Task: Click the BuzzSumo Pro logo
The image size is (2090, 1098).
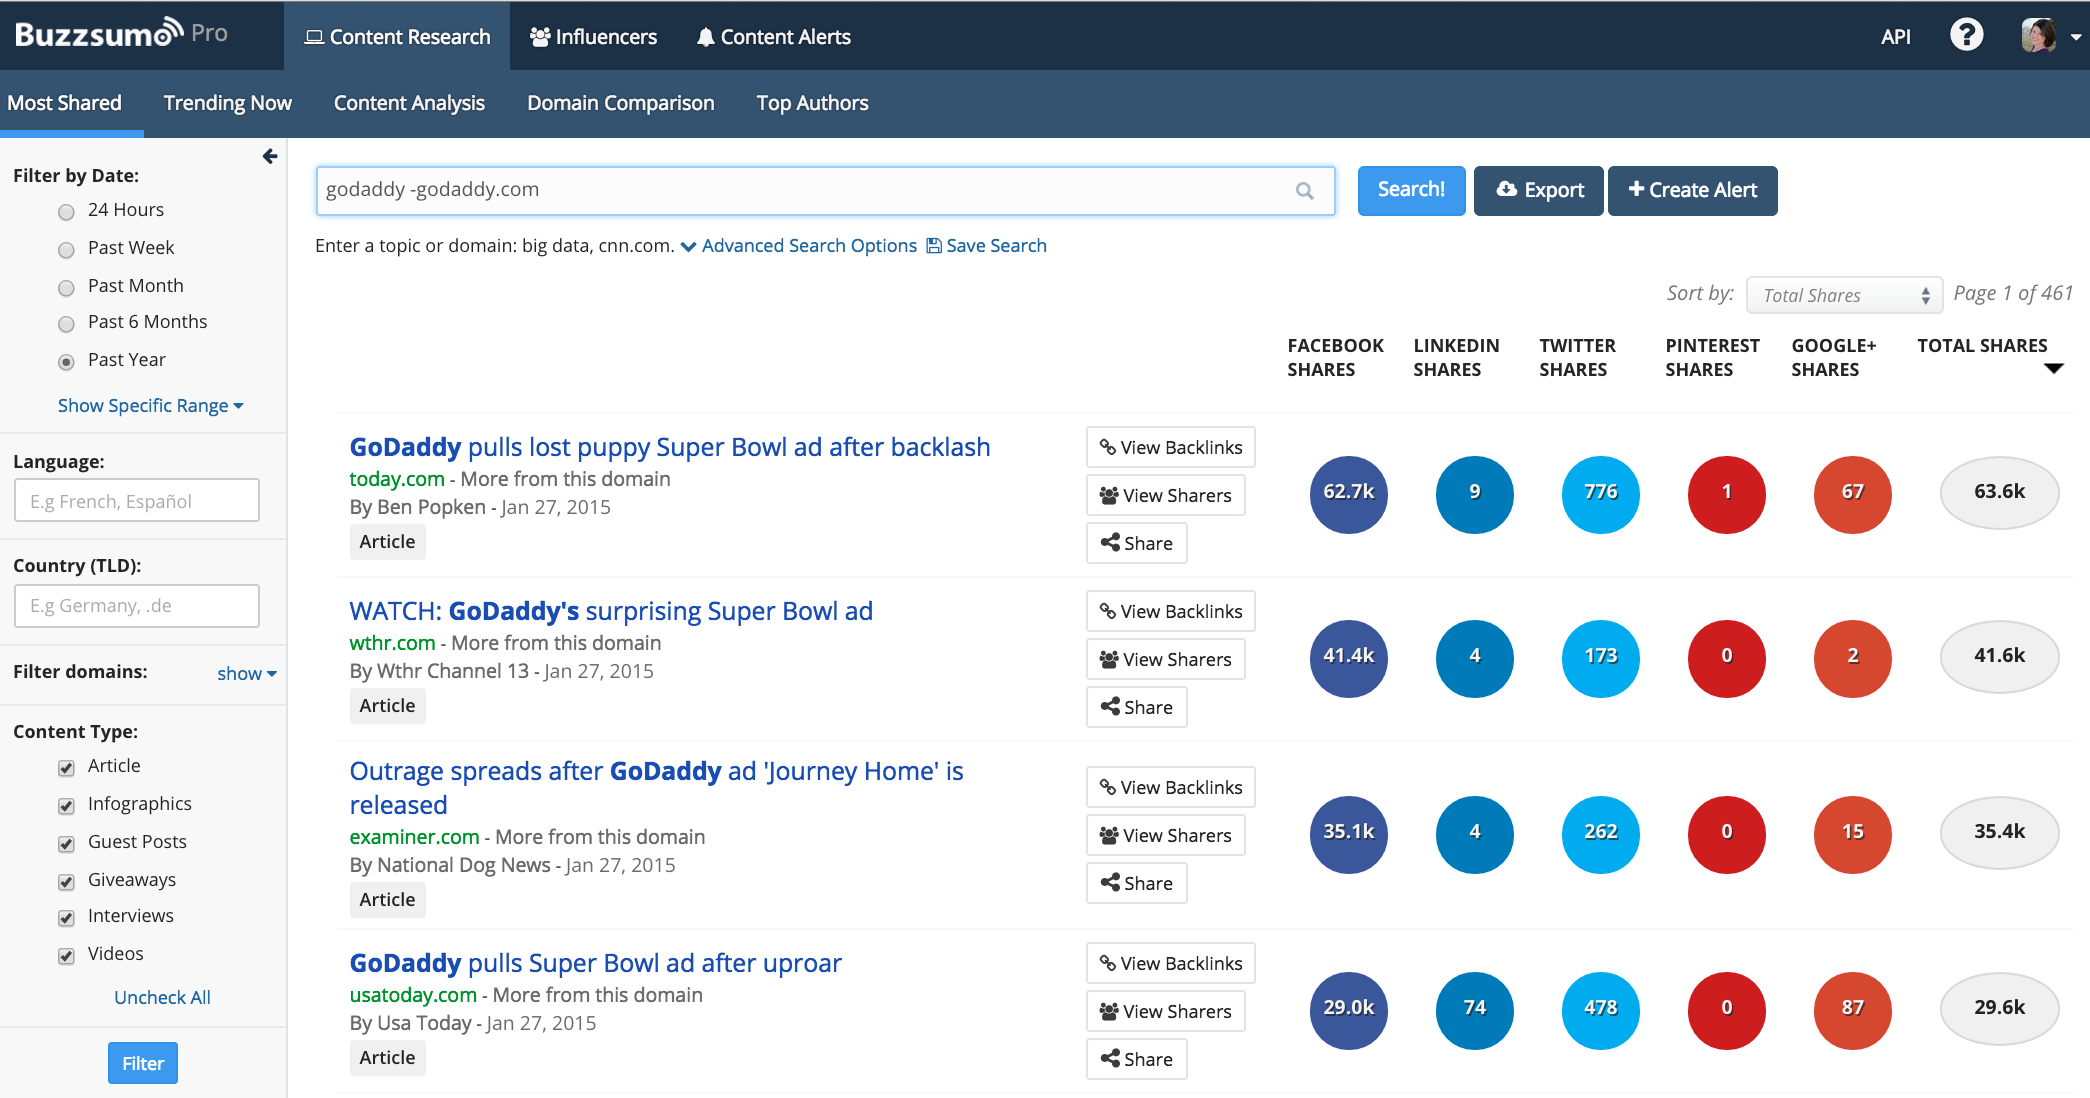Action: pos(121,34)
